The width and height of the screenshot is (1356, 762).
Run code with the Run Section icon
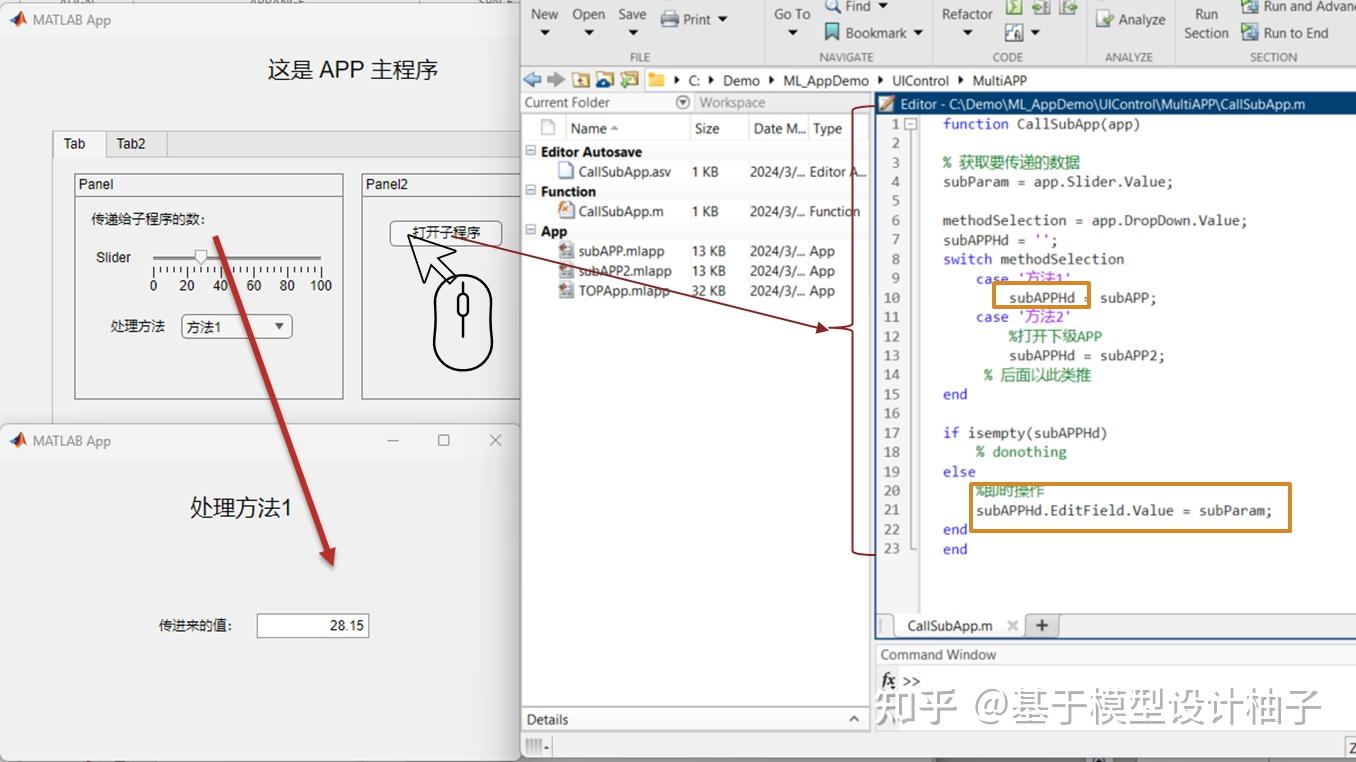point(1206,22)
